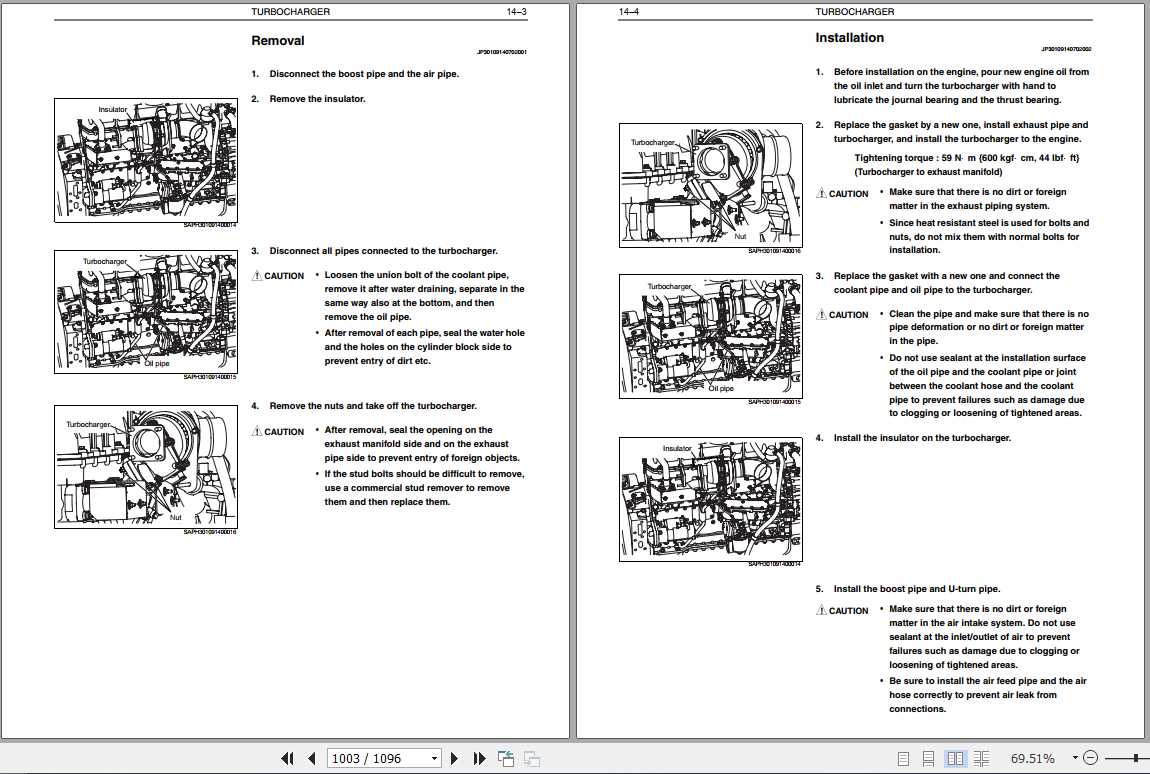Jump to the last page
The width and height of the screenshot is (1150, 774).
[x=478, y=759]
